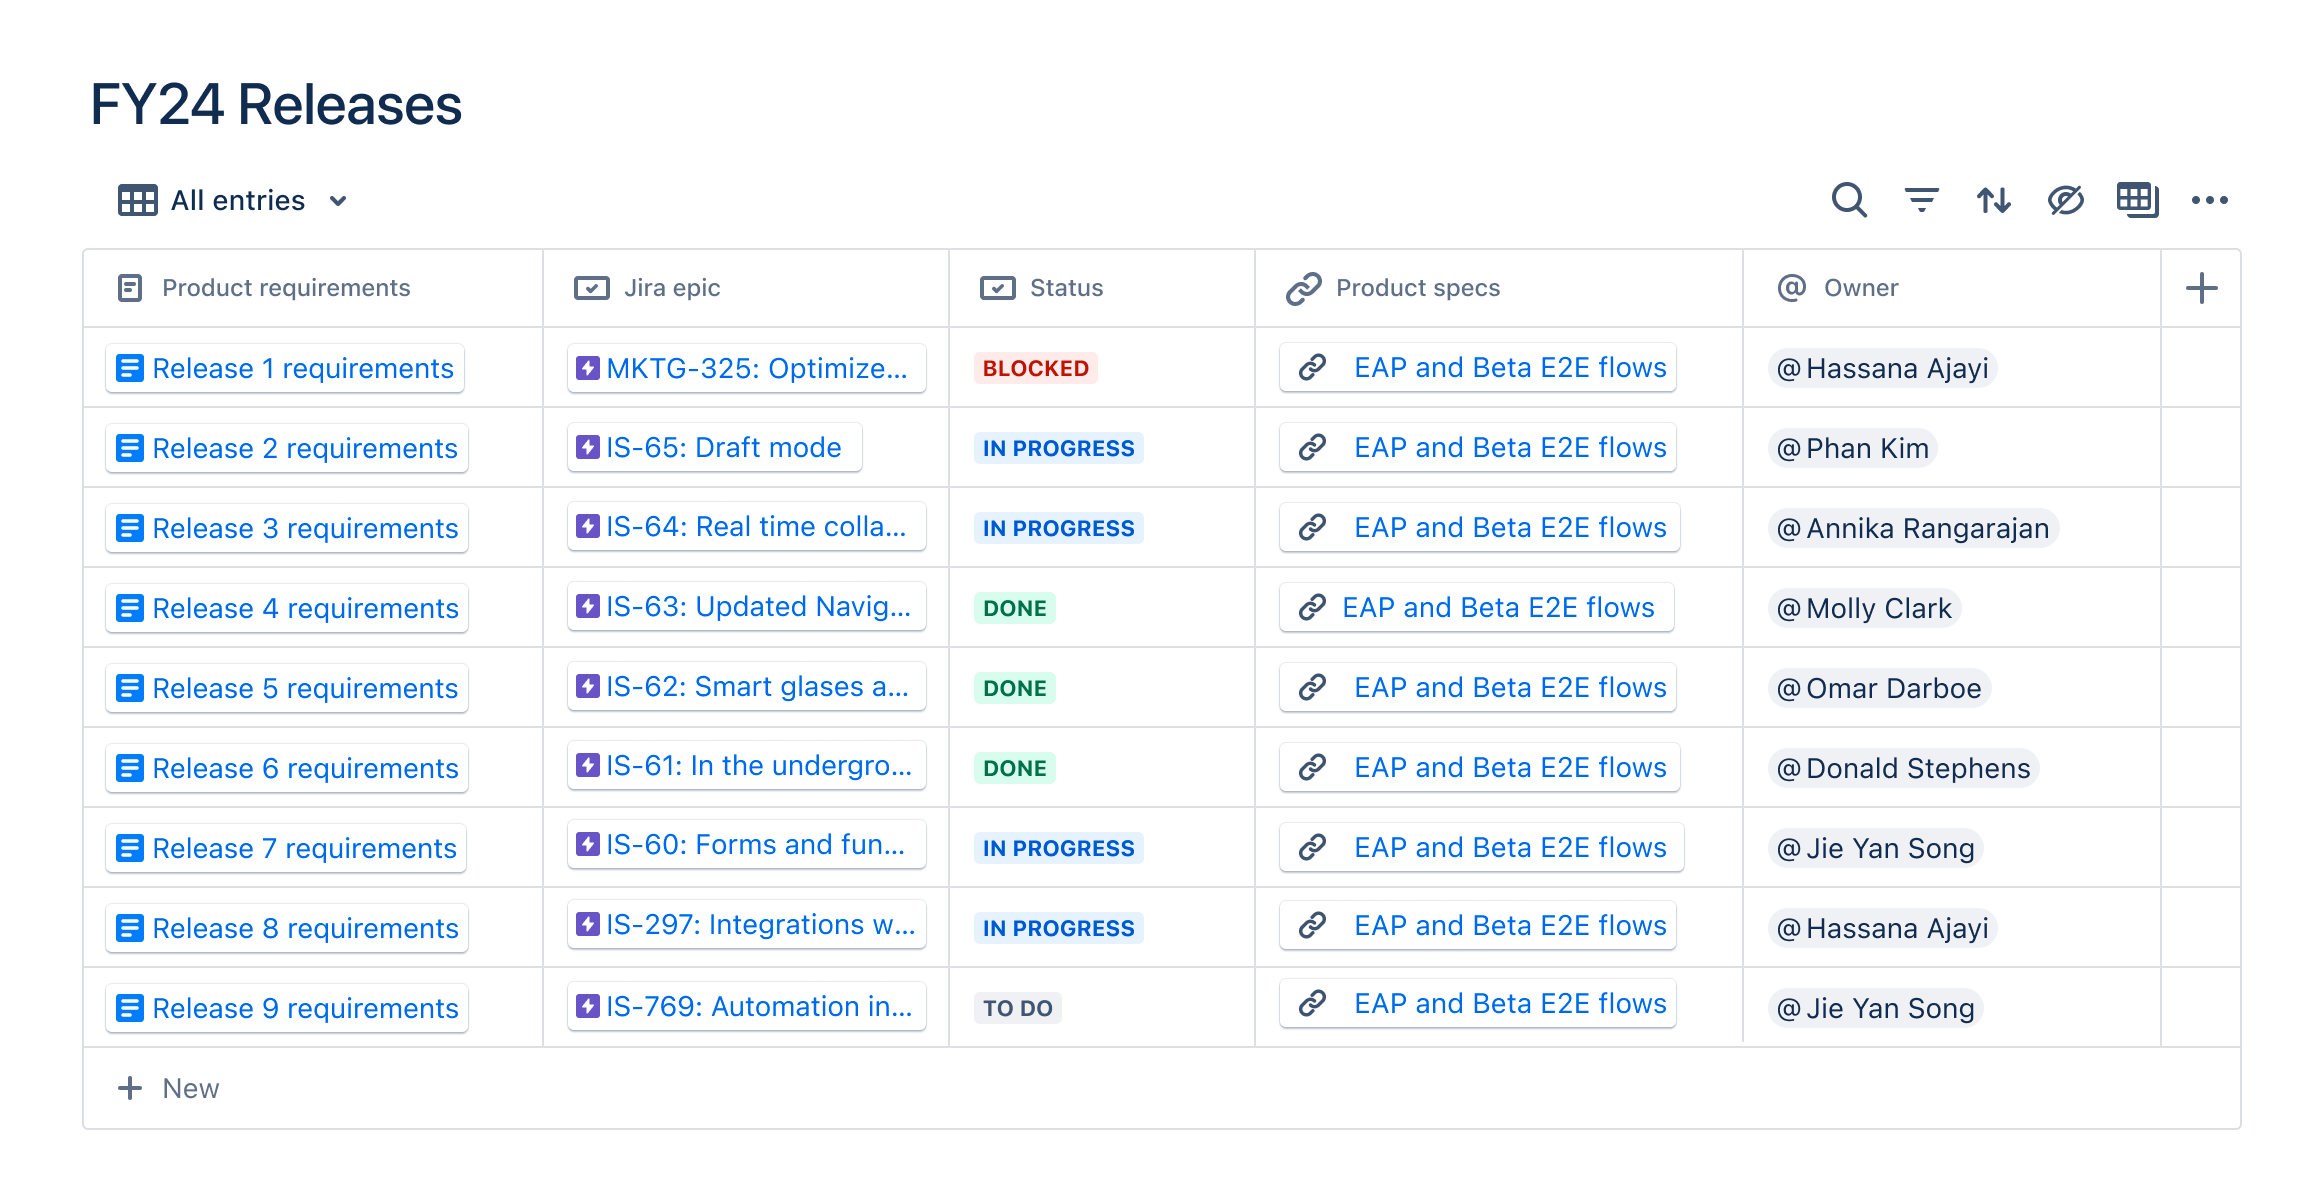Click the @ Molly Clark owner tag

coord(1863,607)
